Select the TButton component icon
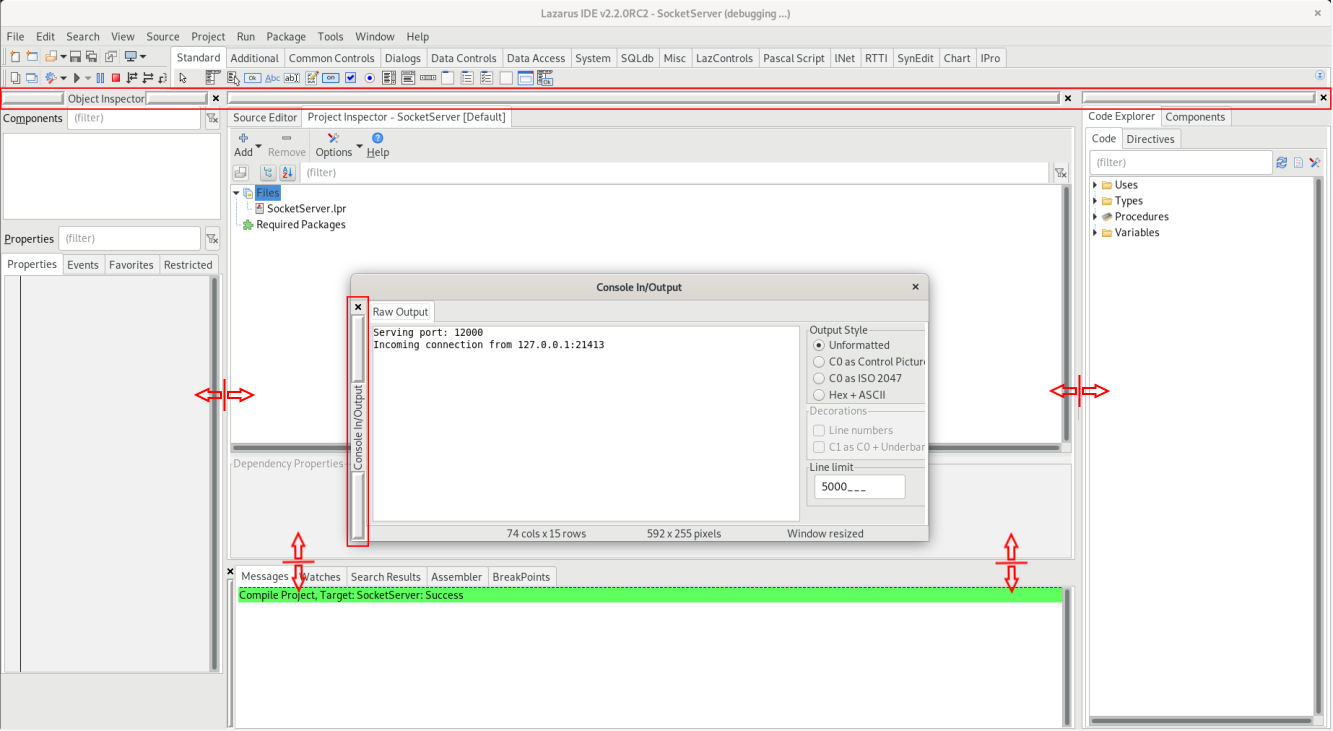 tap(252, 78)
